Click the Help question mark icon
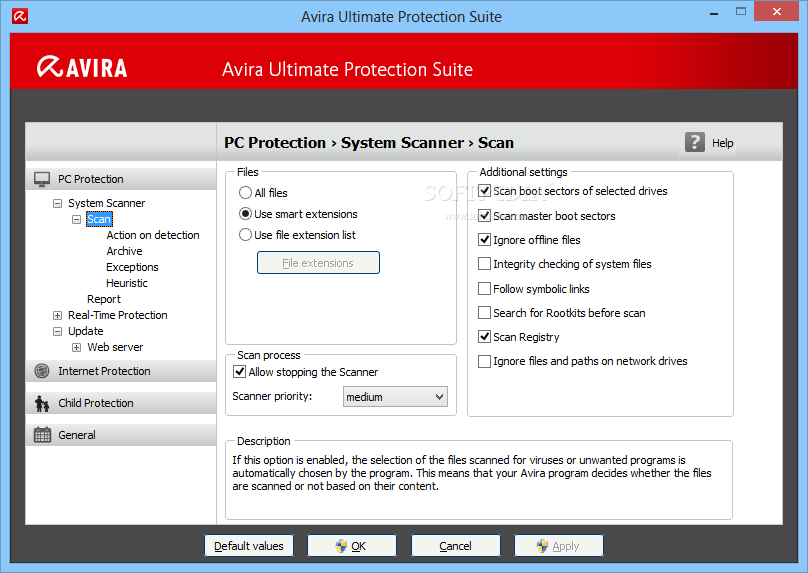Image resolution: width=808 pixels, height=573 pixels. click(x=695, y=142)
